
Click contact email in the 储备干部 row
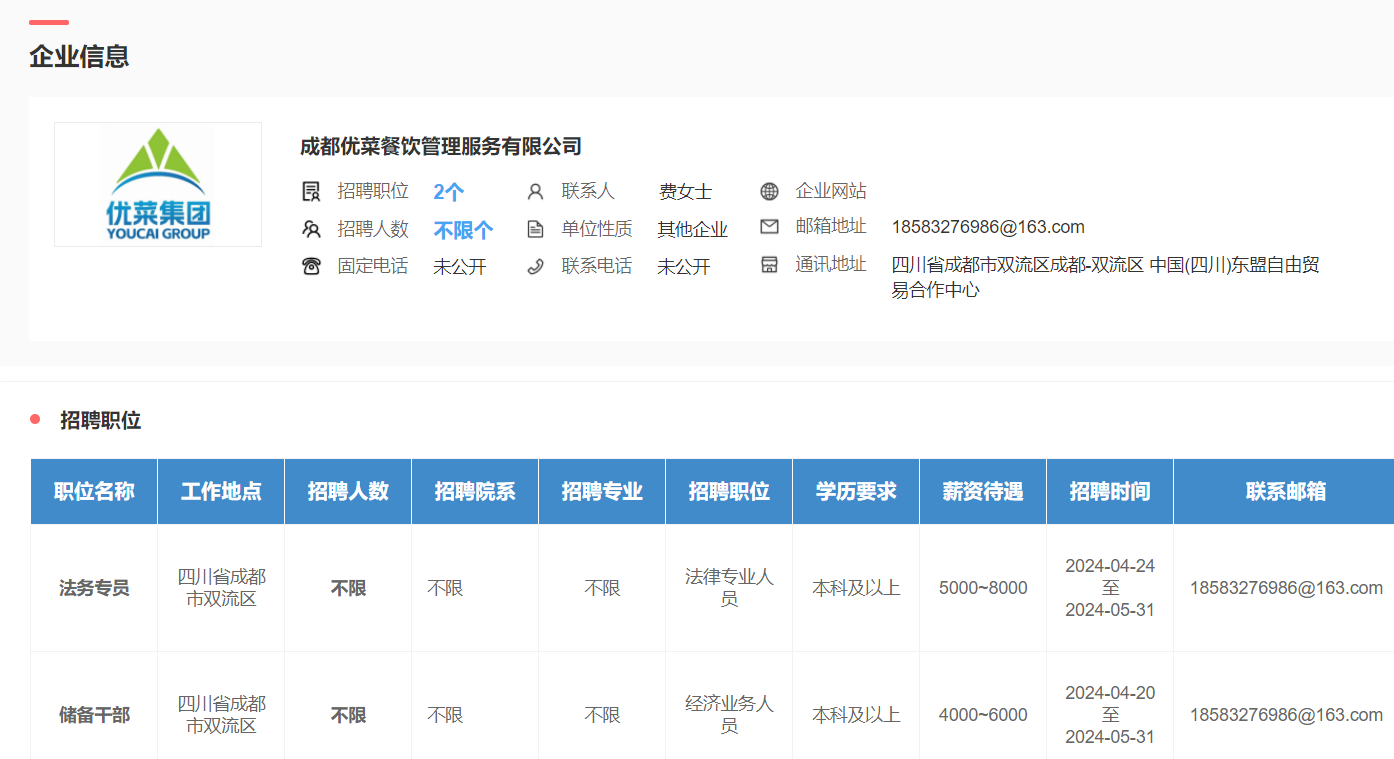point(1285,715)
